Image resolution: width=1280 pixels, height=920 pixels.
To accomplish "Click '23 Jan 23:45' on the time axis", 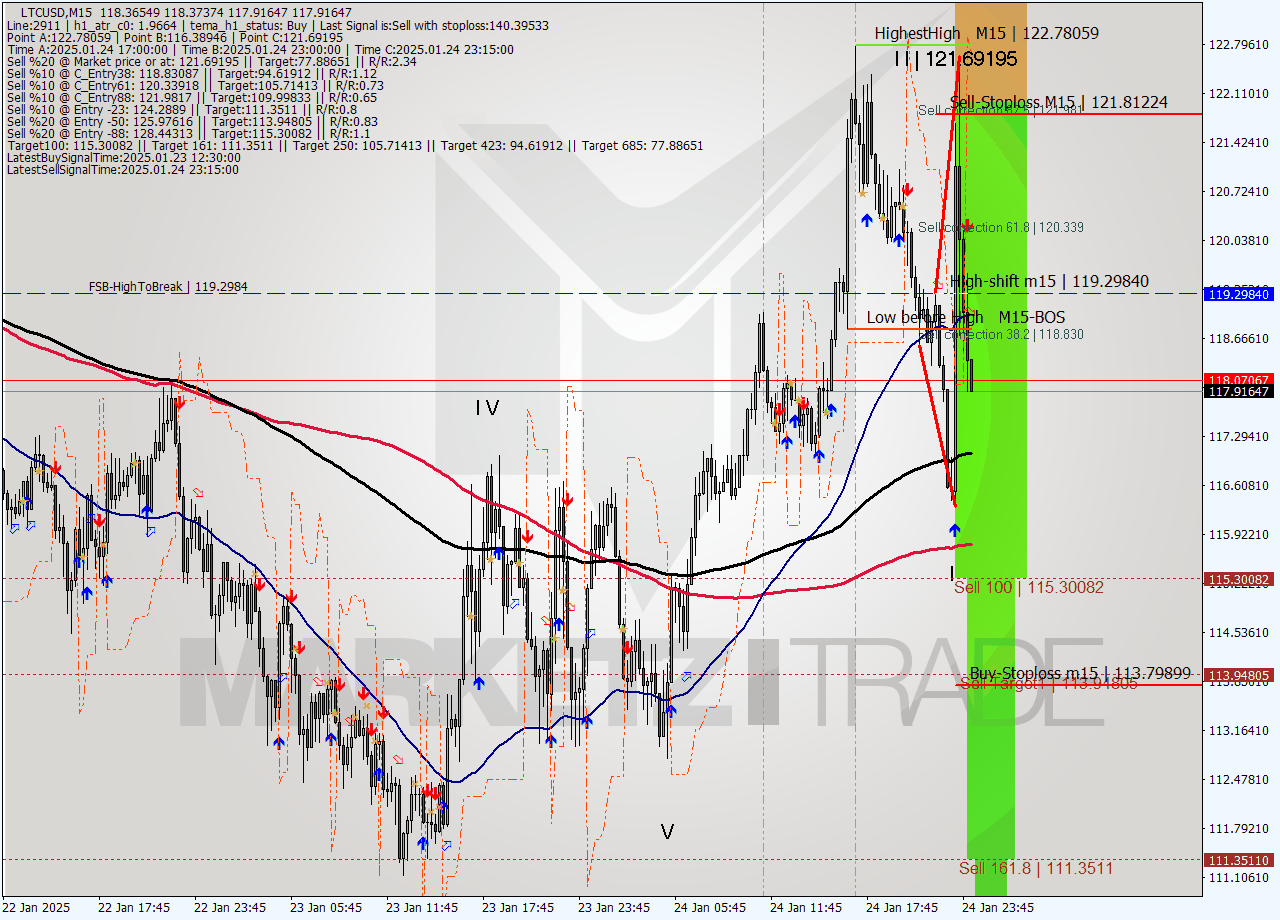I will [x=614, y=907].
